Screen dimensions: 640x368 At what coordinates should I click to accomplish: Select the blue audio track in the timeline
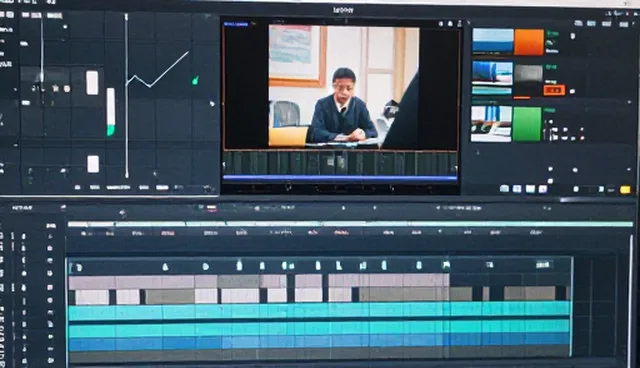coord(319,344)
